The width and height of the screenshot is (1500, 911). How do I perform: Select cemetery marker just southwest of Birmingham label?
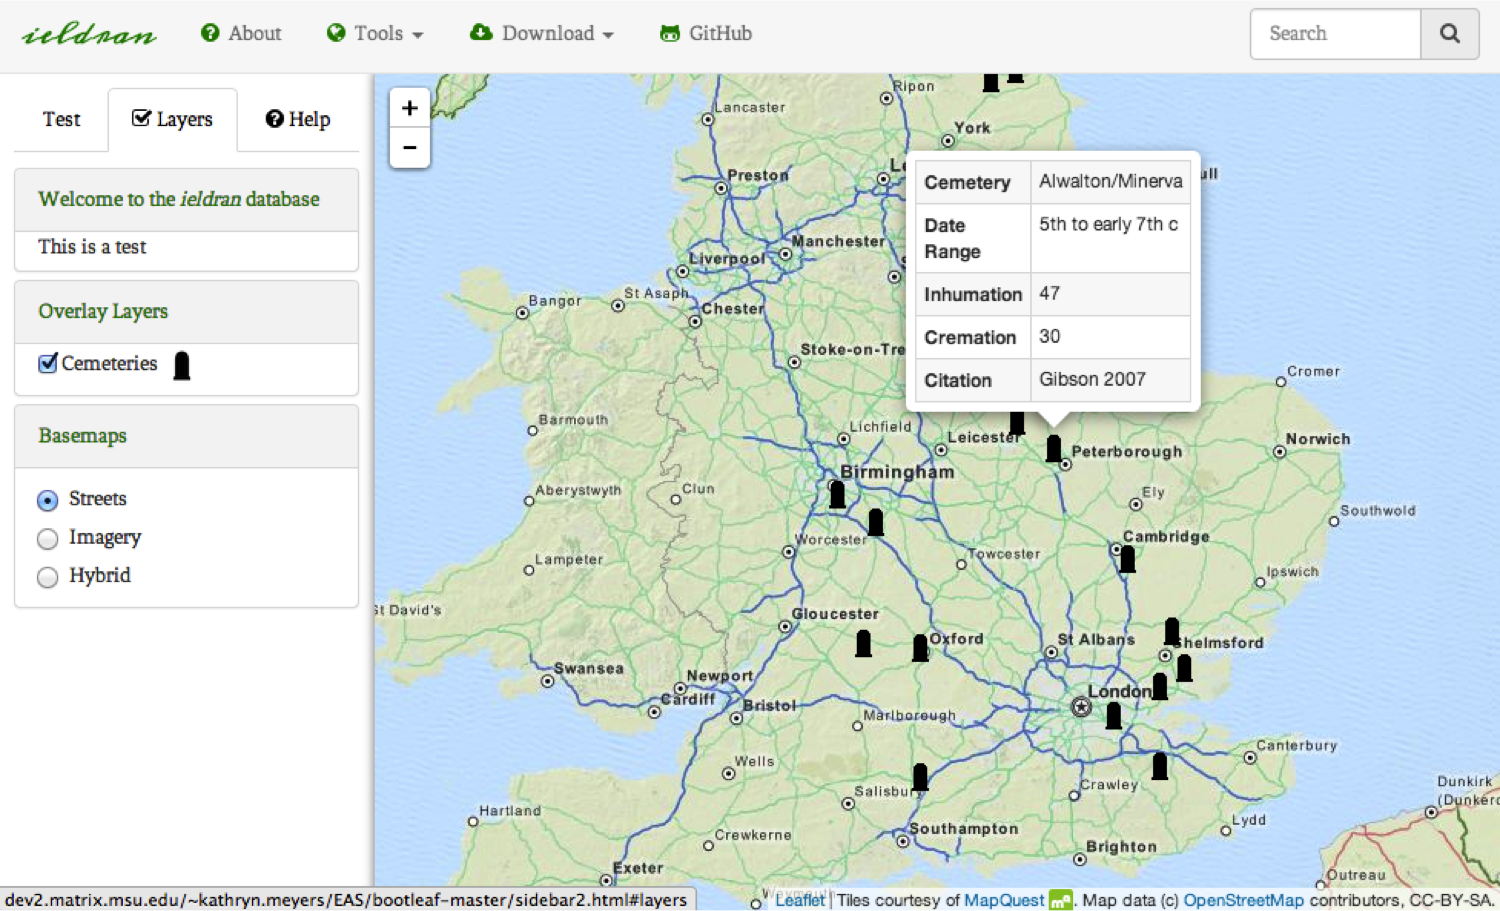click(x=838, y=493)
